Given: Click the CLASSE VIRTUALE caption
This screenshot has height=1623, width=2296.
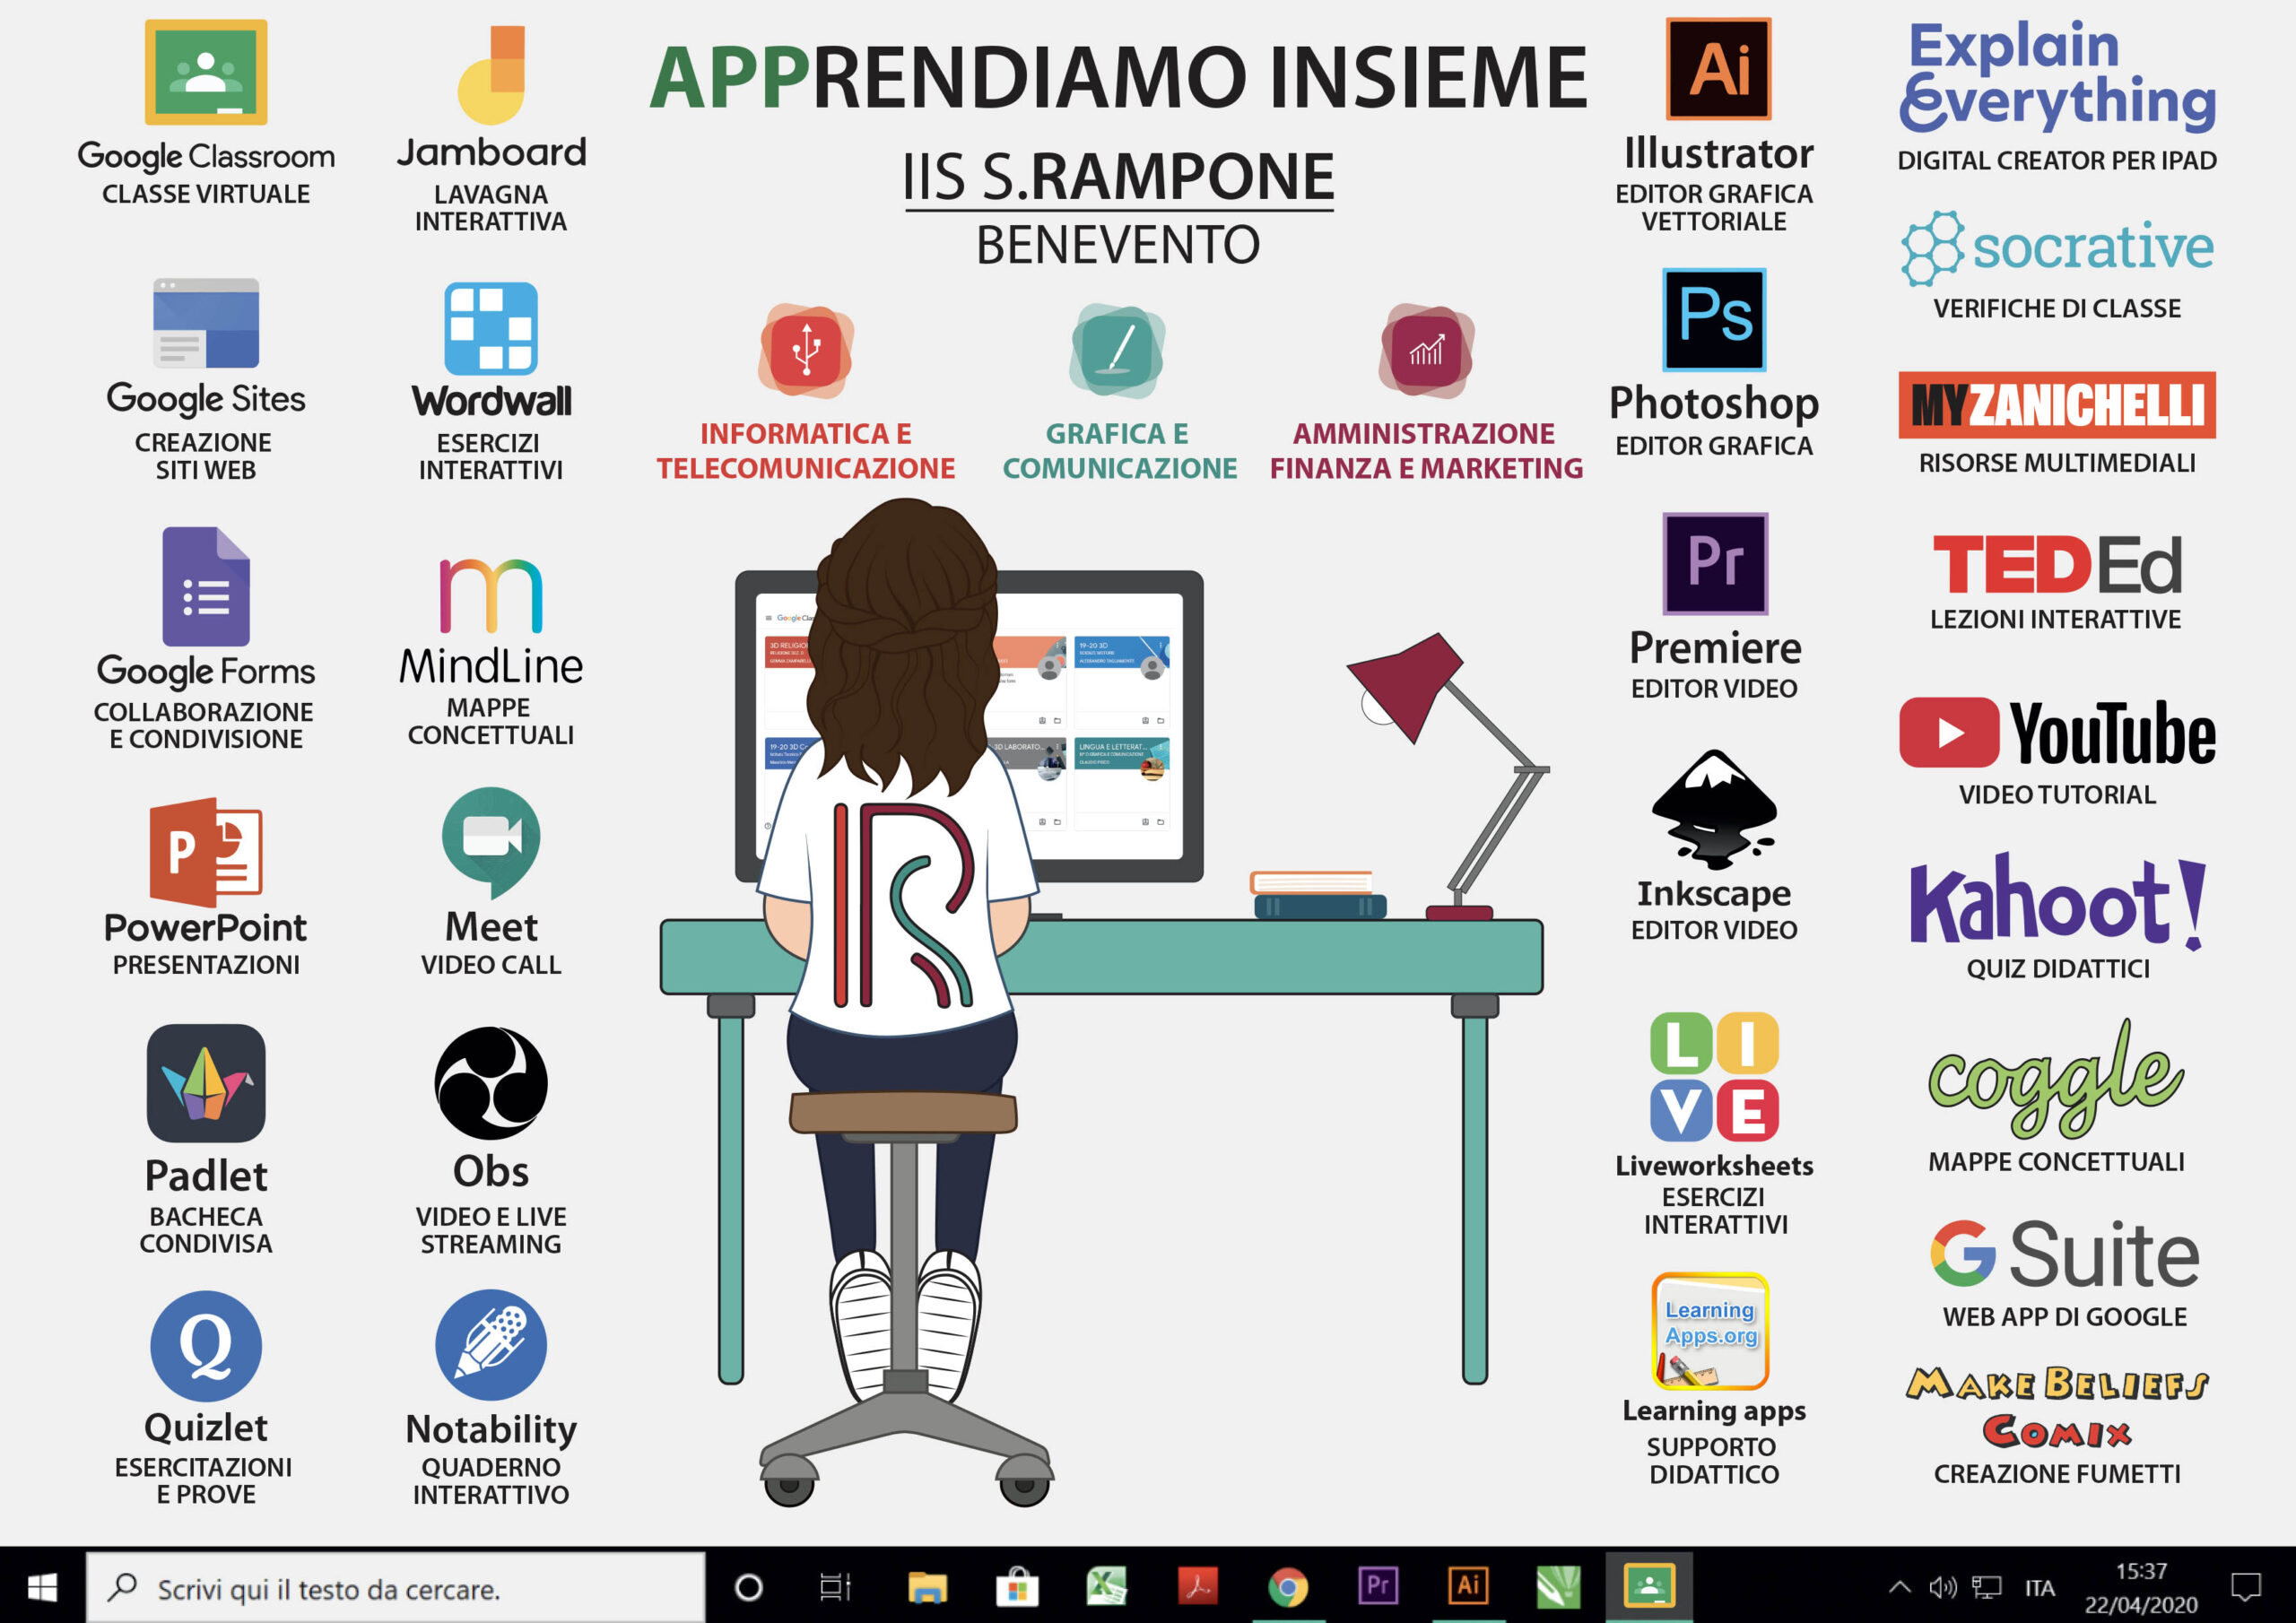Looking at the screenshot, I should (206, 194).
